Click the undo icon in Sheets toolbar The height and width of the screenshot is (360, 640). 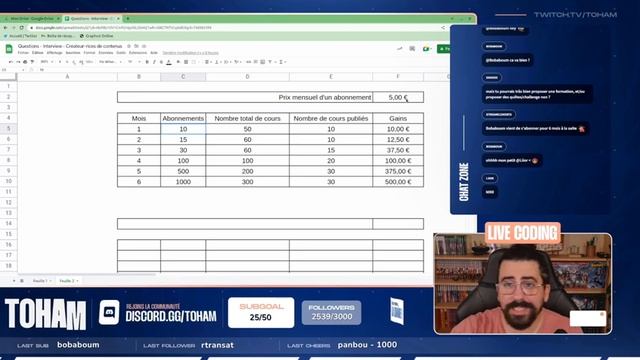coord(11,62)
